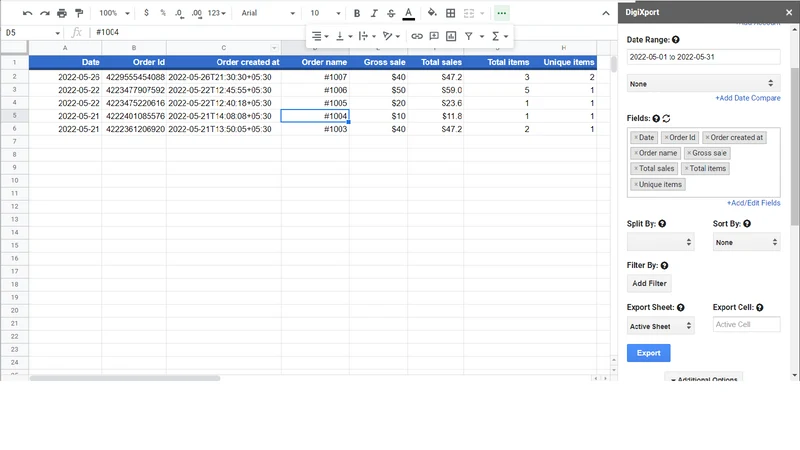Open Date Range help tooltip icon

coord(676,40)
